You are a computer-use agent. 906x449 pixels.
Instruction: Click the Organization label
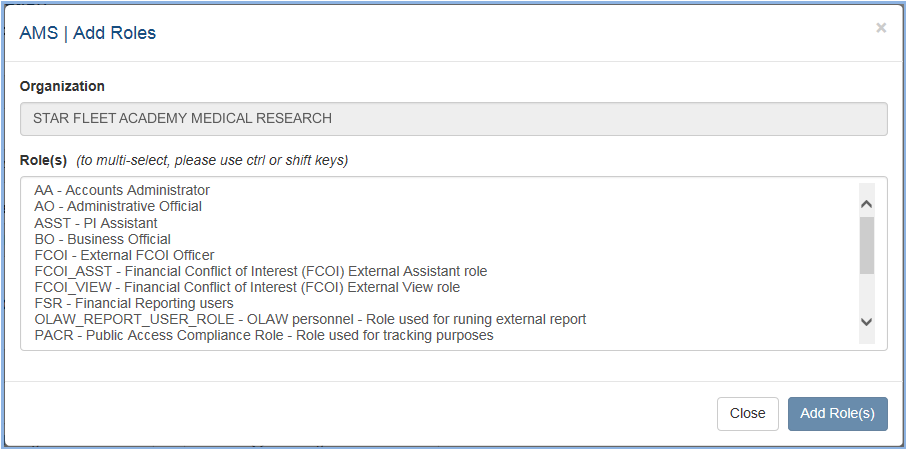62,87
